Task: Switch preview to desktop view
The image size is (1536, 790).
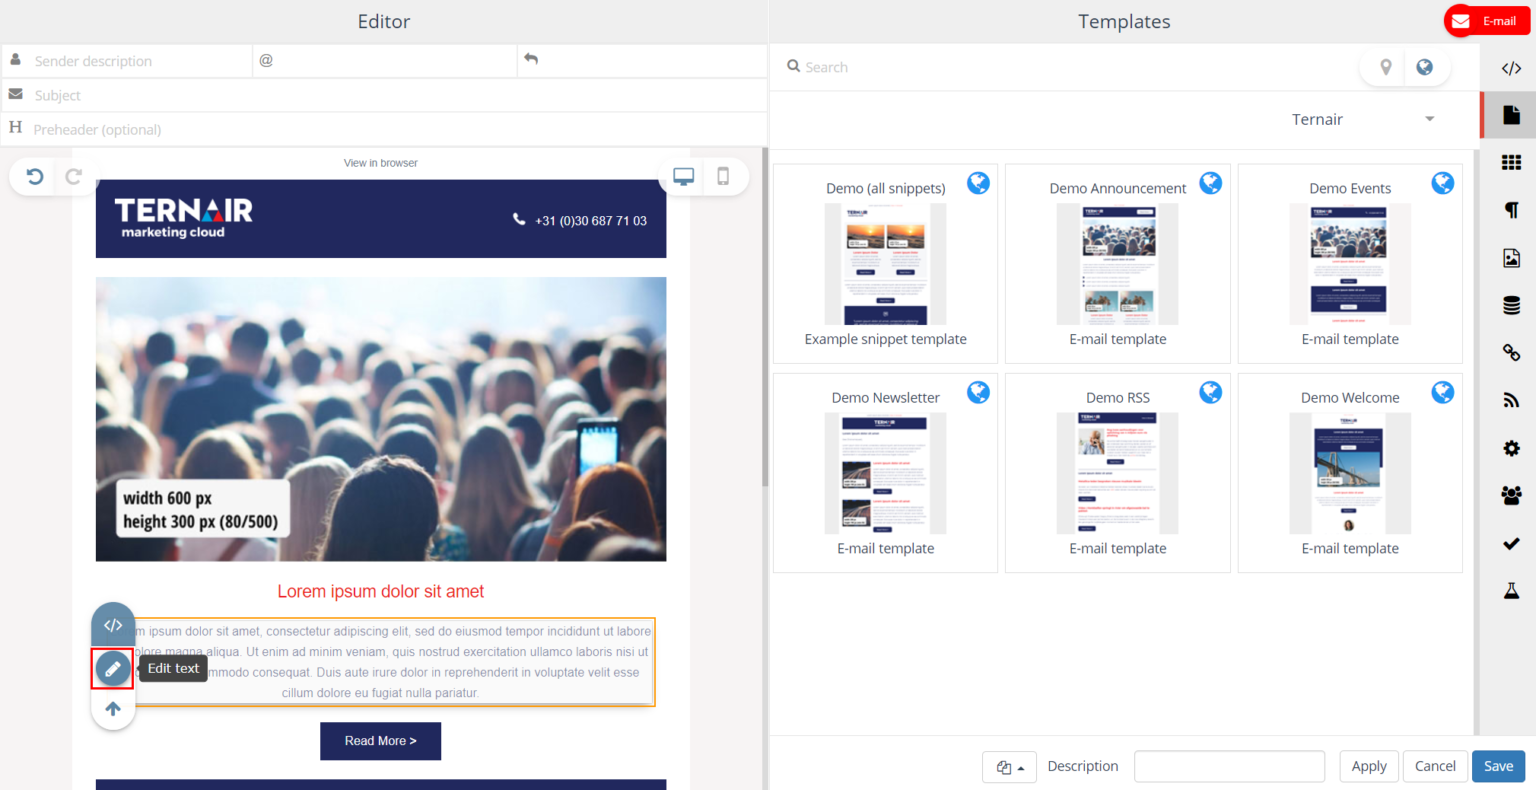Action: [x=684, y=177]
